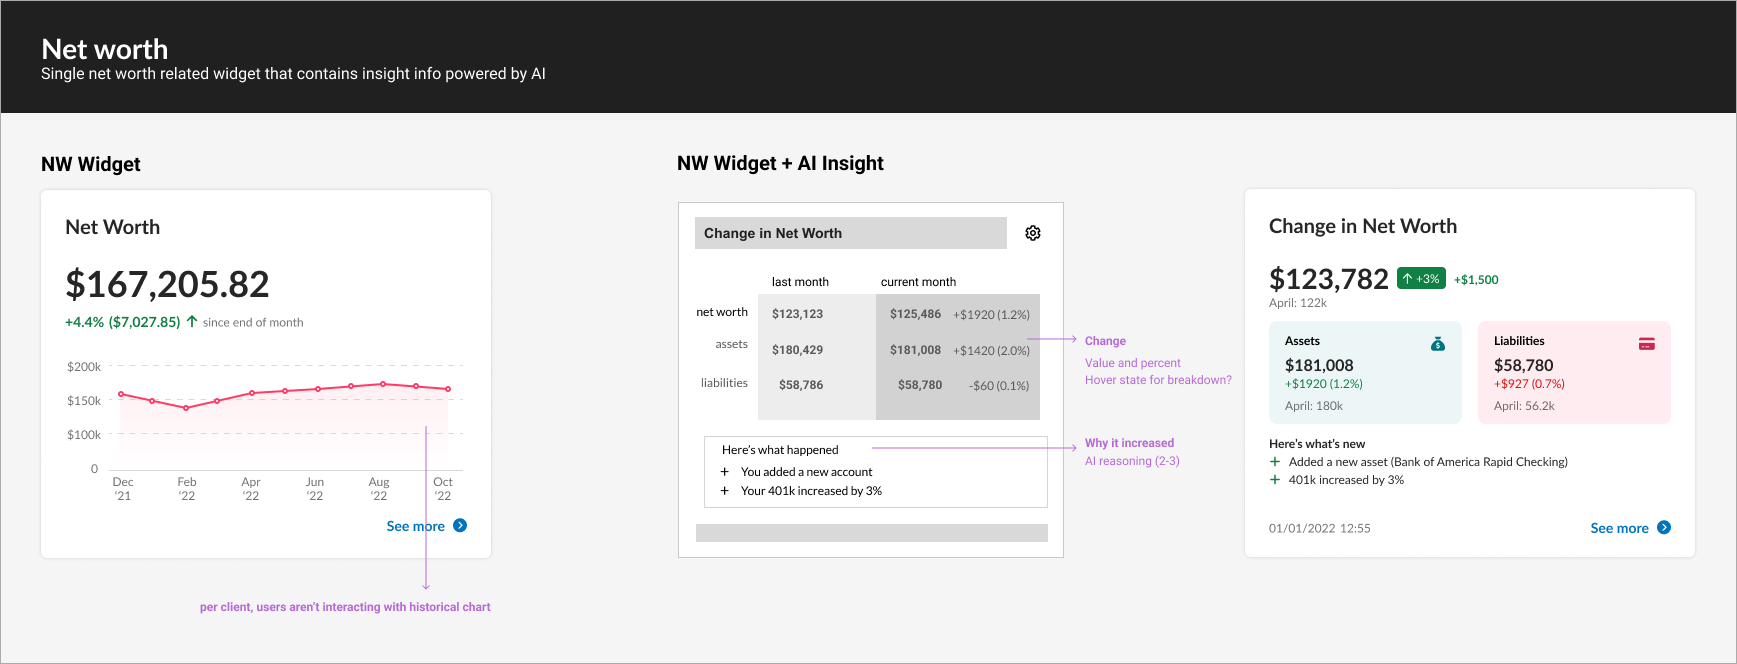Click 'You added a new account' text
This screenshot has height=664, width=1737.
806,472
